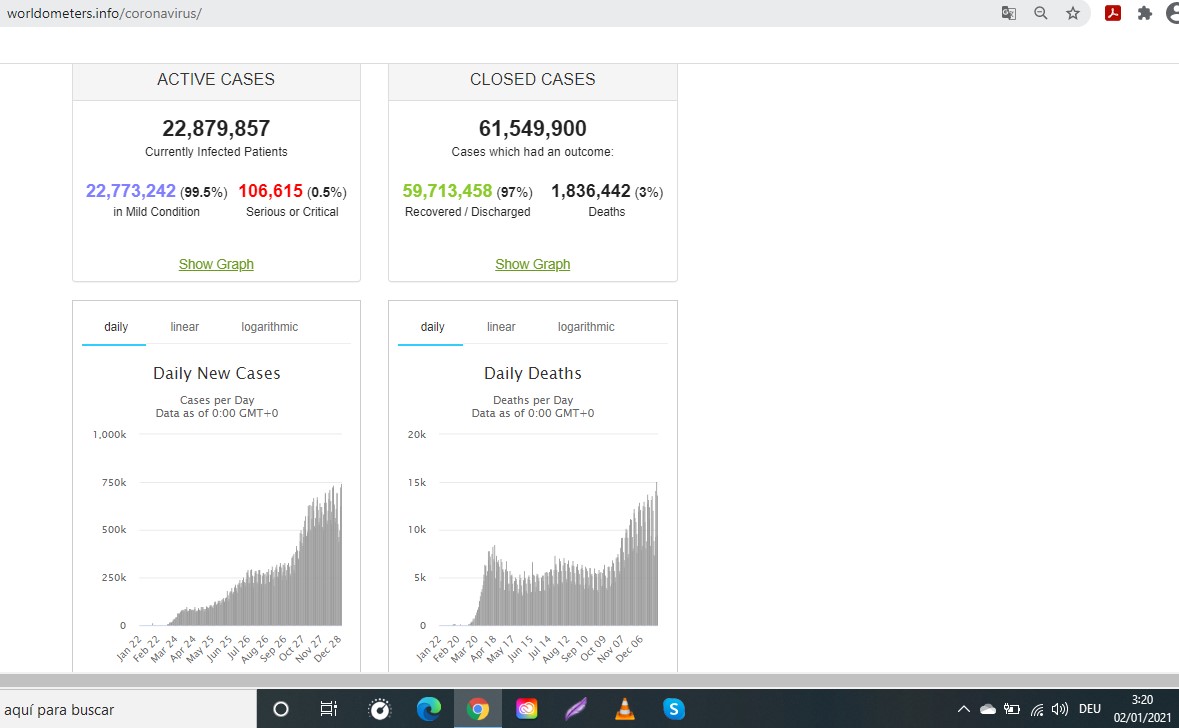
Task: Open Adobe Creative Cloud from taskbar
Action: click(527, 709)
